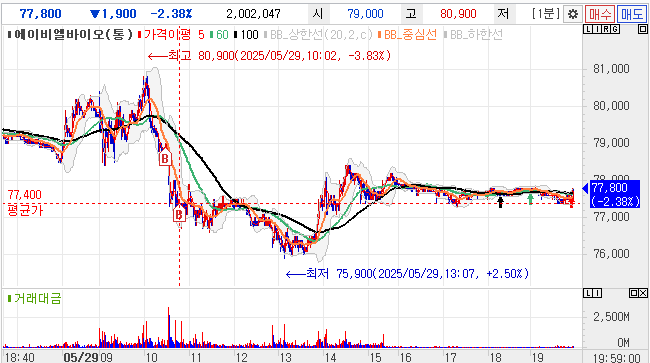Click the R icon in the price chart pane
This screenshot has height=363, width=650.
coord(606,29)
